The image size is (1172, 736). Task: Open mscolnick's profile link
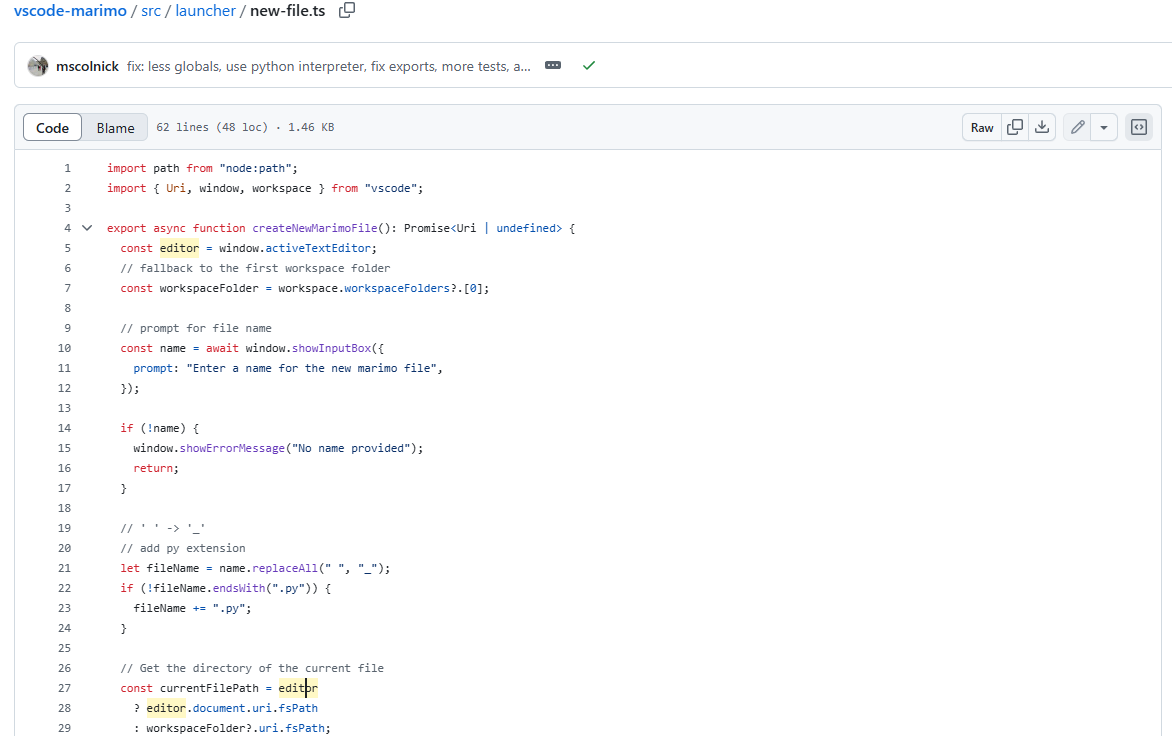tap(88, 65)
